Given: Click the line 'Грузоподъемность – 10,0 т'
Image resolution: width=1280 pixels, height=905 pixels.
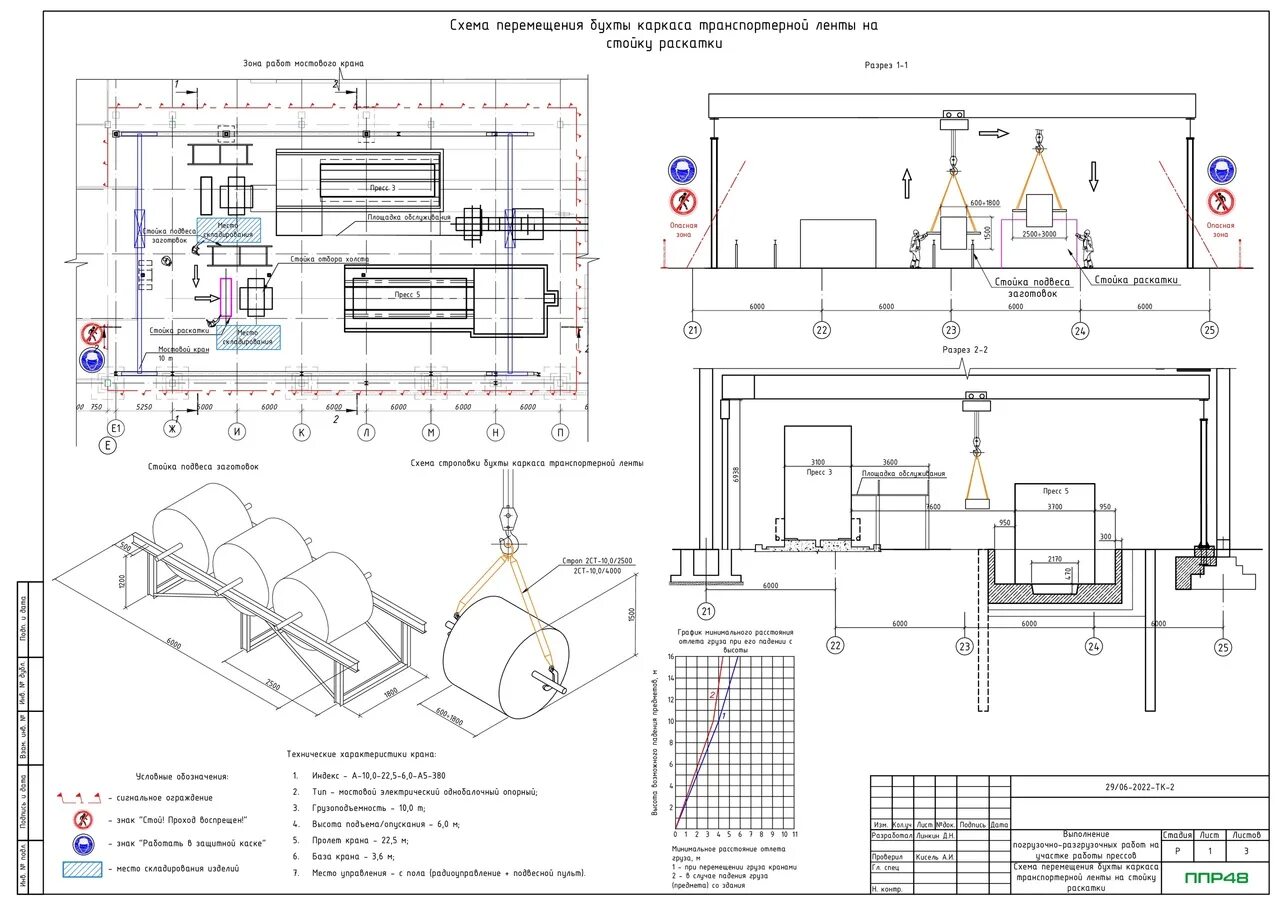Looking at the screenshot, I should pos(371,807).
